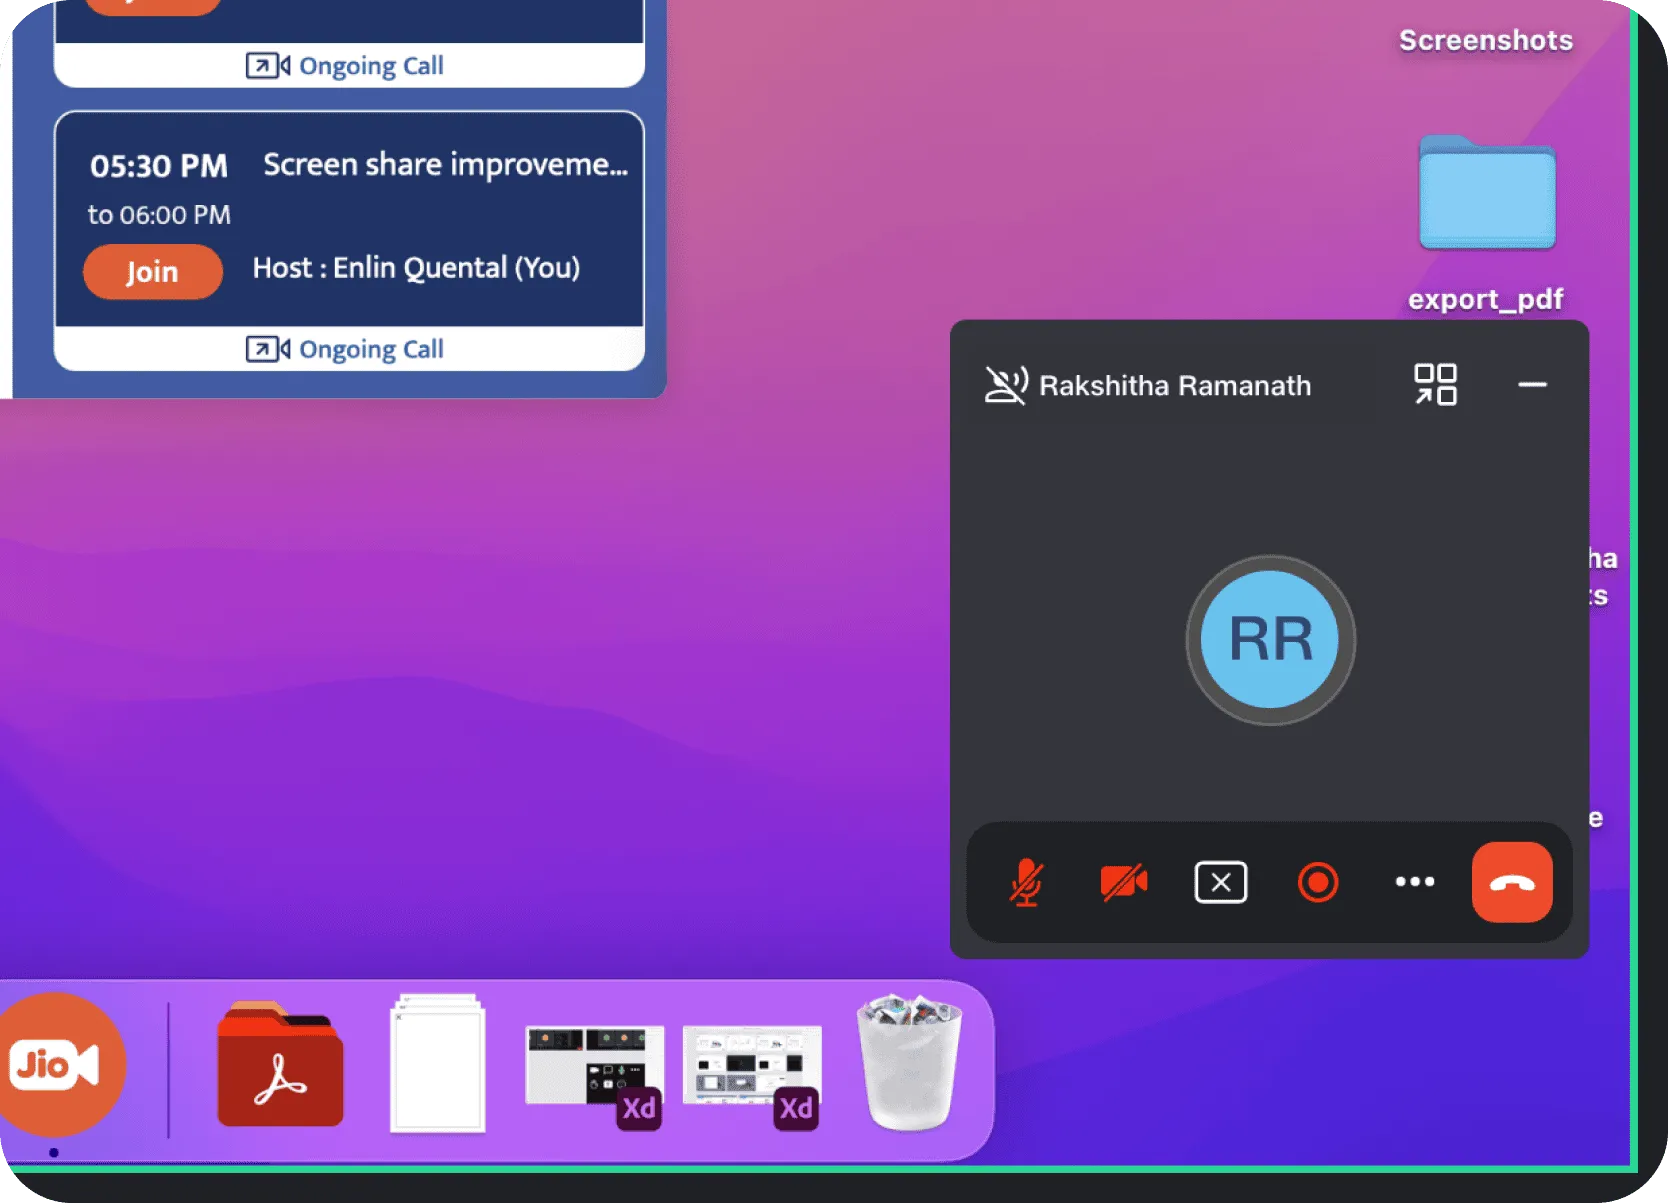The height and width of the screenshot is (1203, 1668).
Task: Turn on the camera in call controls
Action: coord(1123,882)
